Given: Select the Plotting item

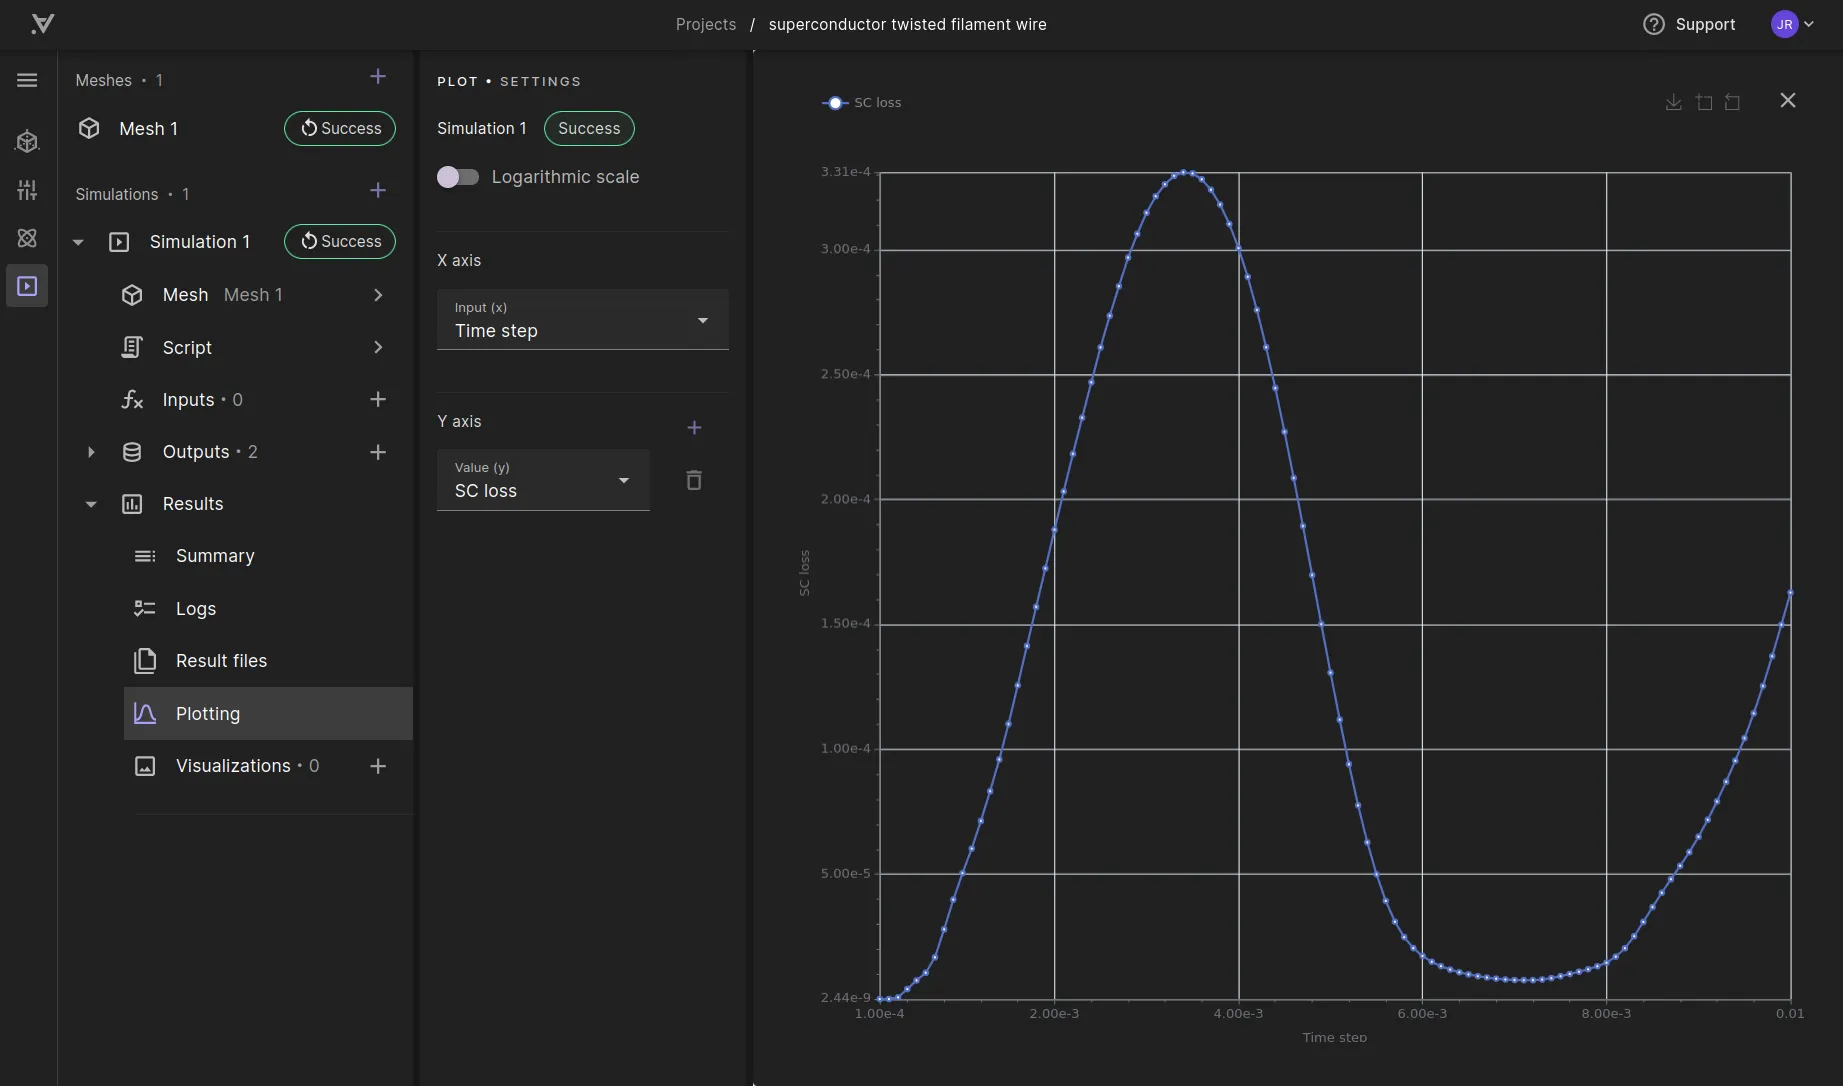Looking at the screenshot, I should click(x=268, y=714).
